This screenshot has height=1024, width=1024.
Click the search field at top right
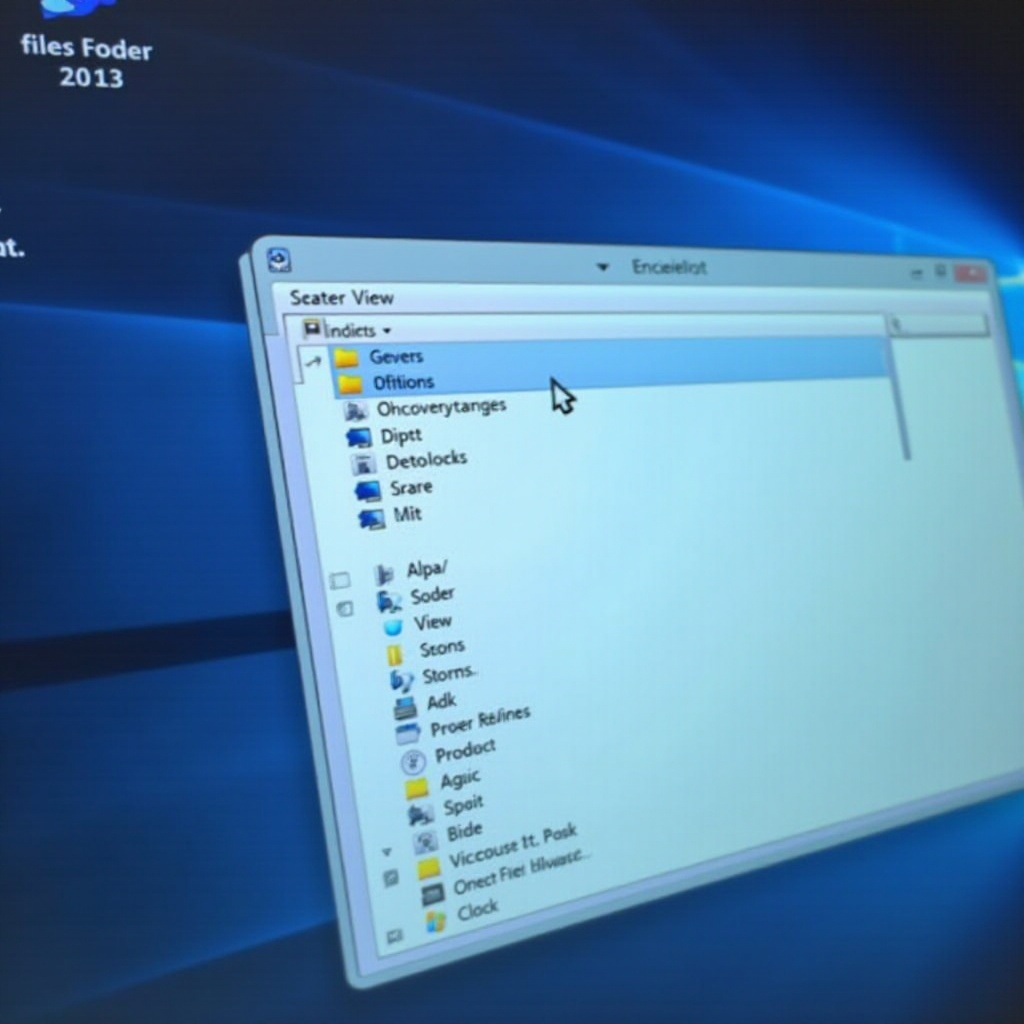pos(937,324)
